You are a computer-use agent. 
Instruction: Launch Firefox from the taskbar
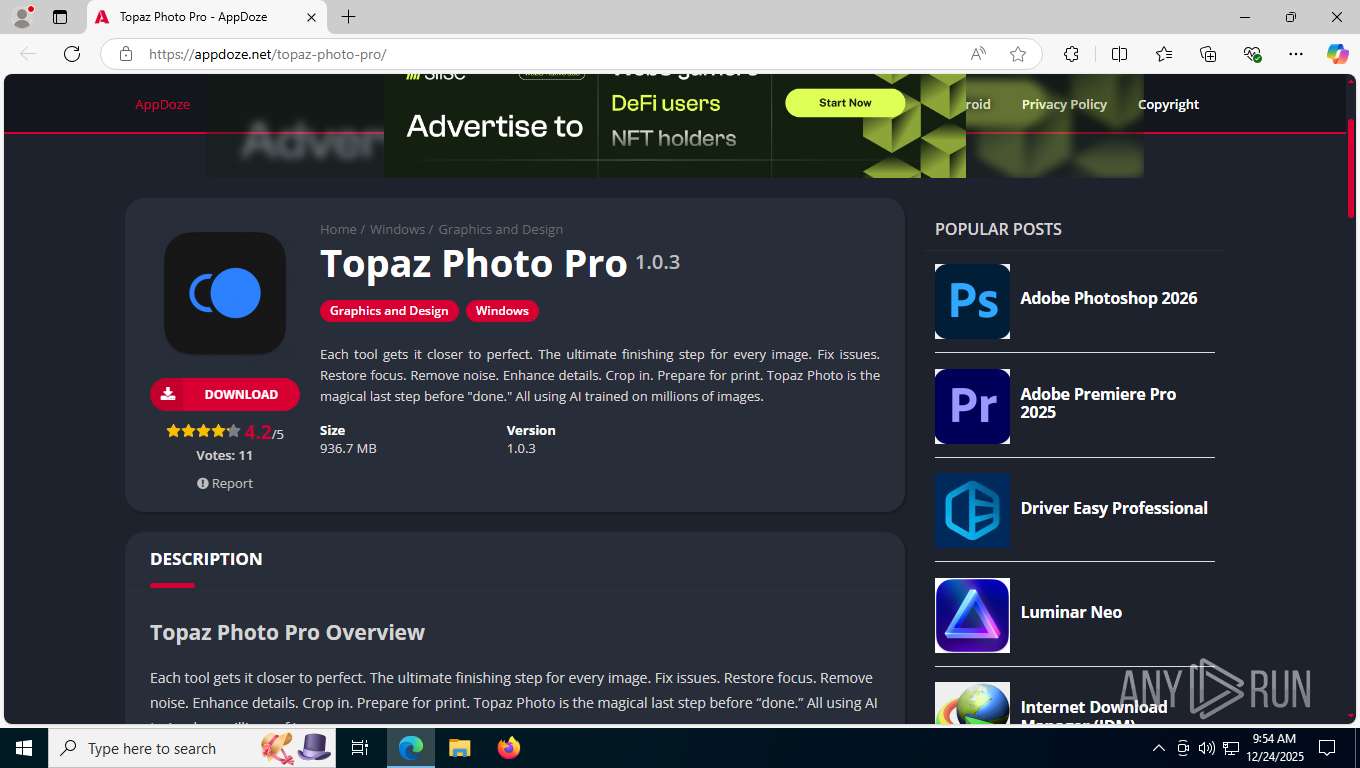tap(509, 748)
